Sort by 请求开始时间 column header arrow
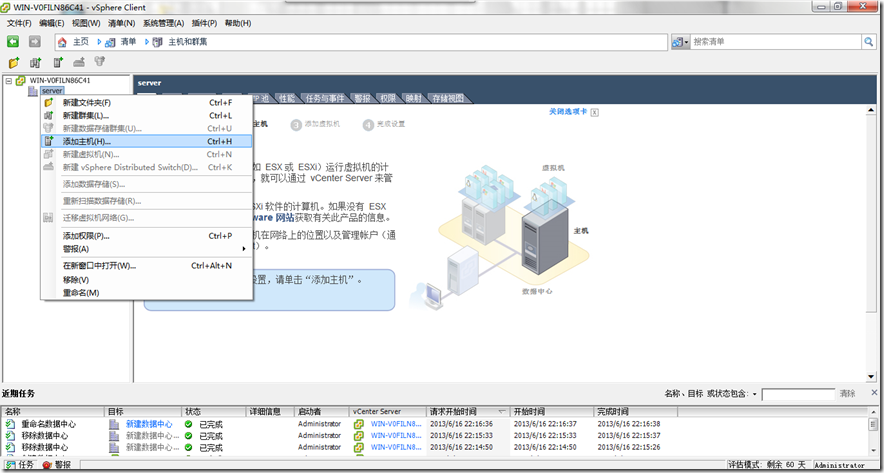The height and width of the screenshot is (473, 884). pos(502,412)
